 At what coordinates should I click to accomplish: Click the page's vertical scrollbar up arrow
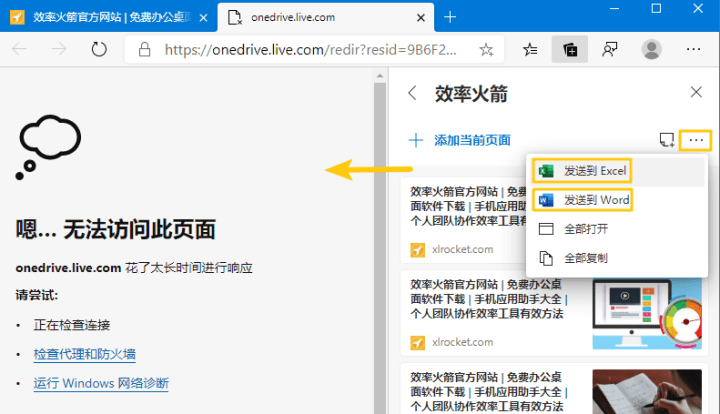coord(379,75)
